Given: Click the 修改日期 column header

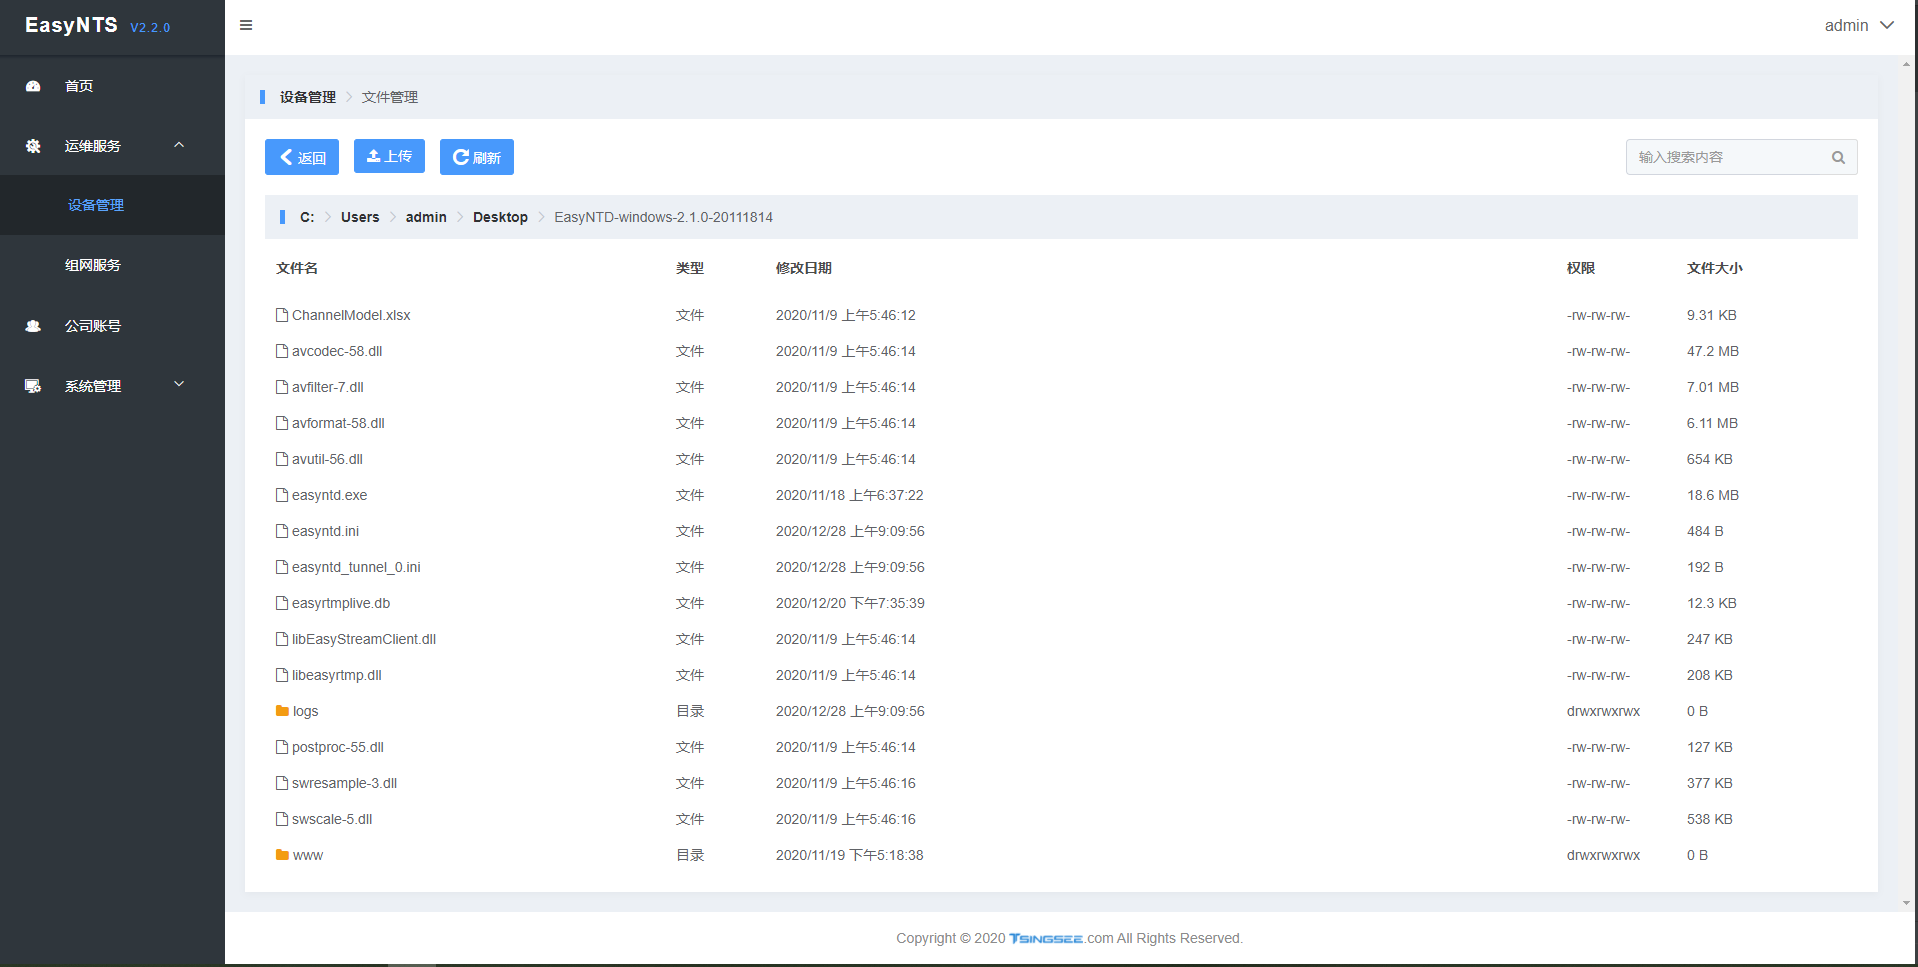Looking at the screenshot, I should (804, 268).
